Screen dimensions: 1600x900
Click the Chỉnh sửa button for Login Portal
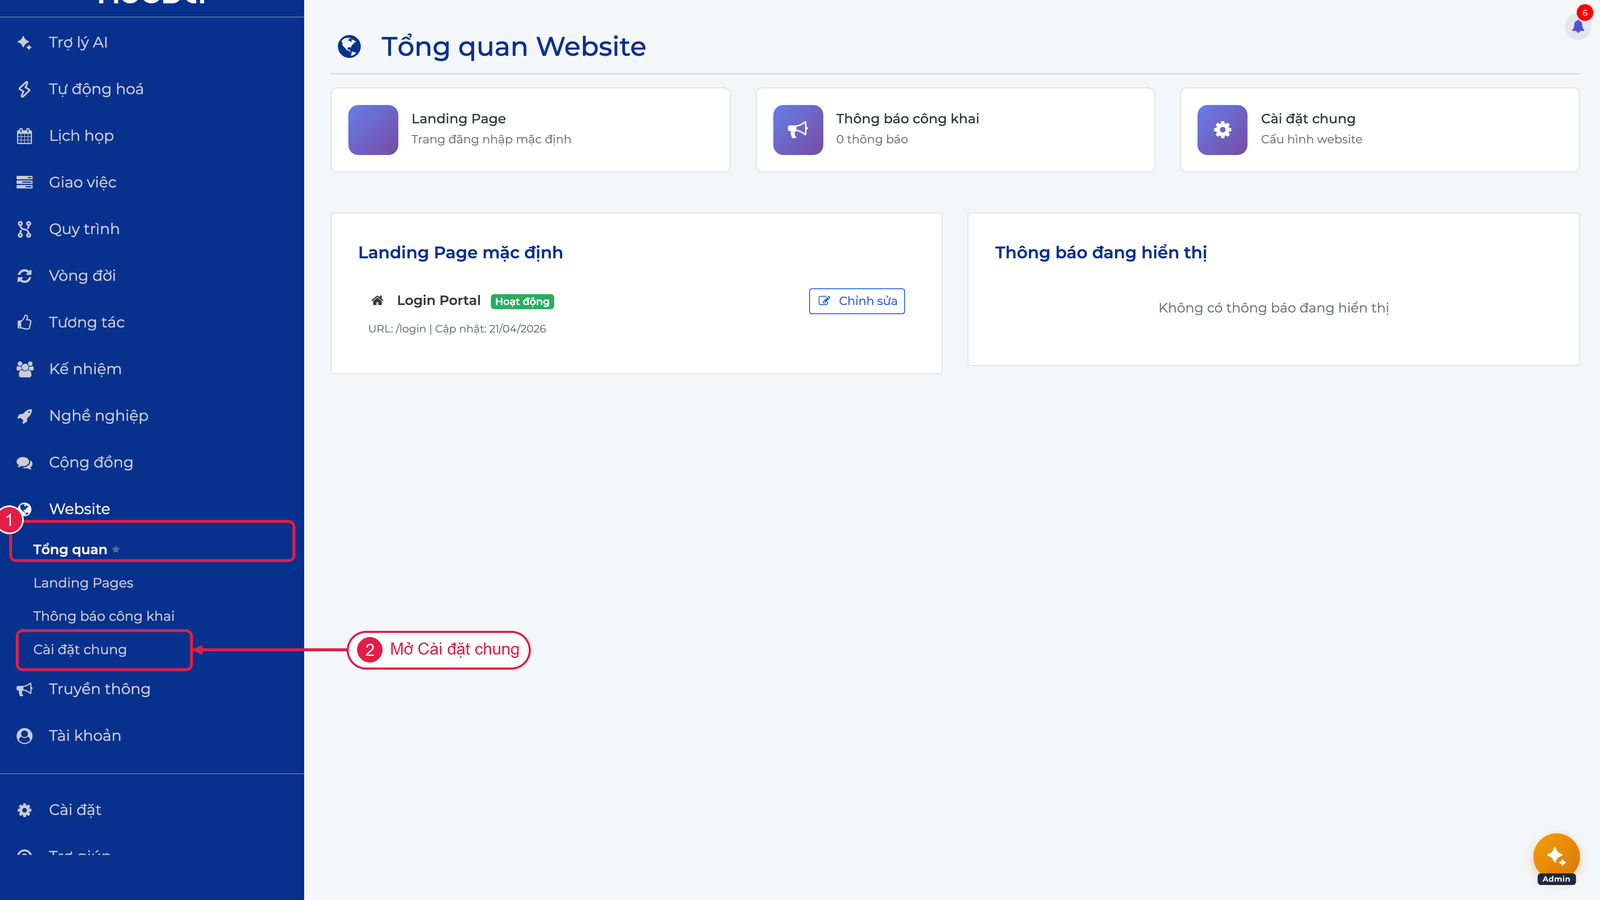pos(857,301)
